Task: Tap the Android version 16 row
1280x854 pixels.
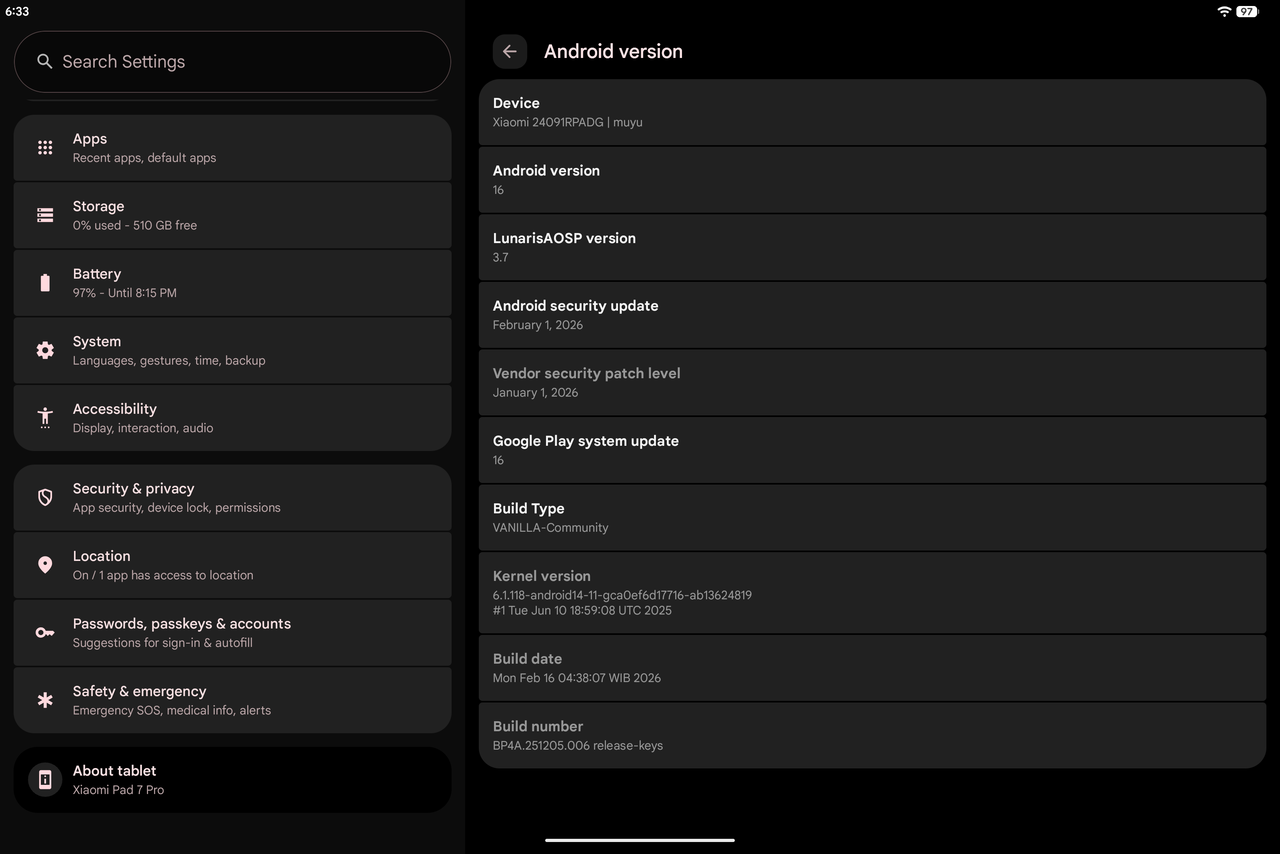Action: pos(873,180)
